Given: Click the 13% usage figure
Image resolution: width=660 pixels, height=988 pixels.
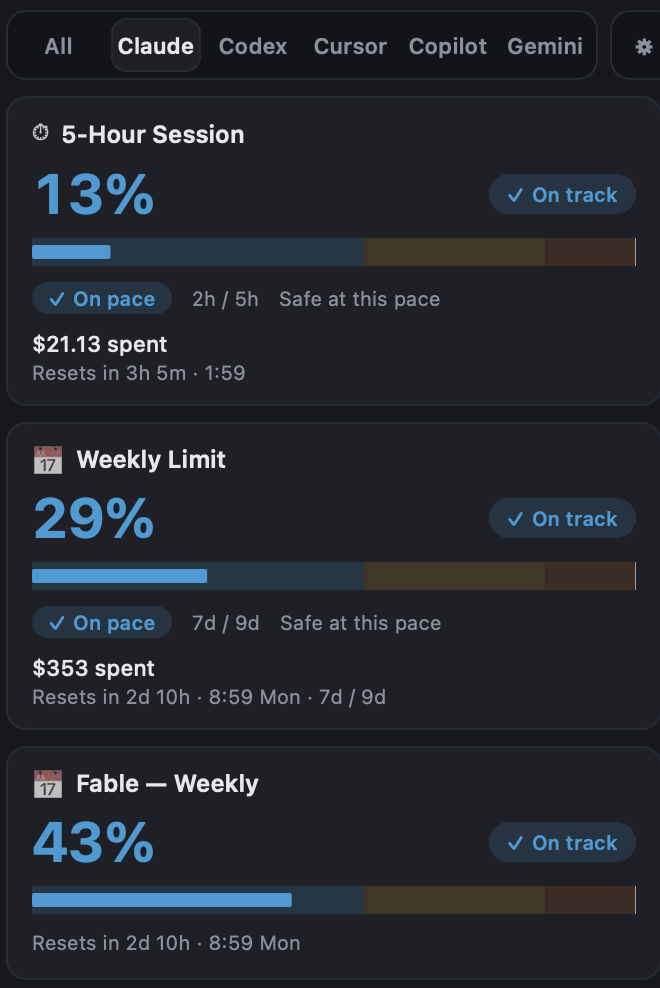Looking at the screenshot, I should 94,194.
